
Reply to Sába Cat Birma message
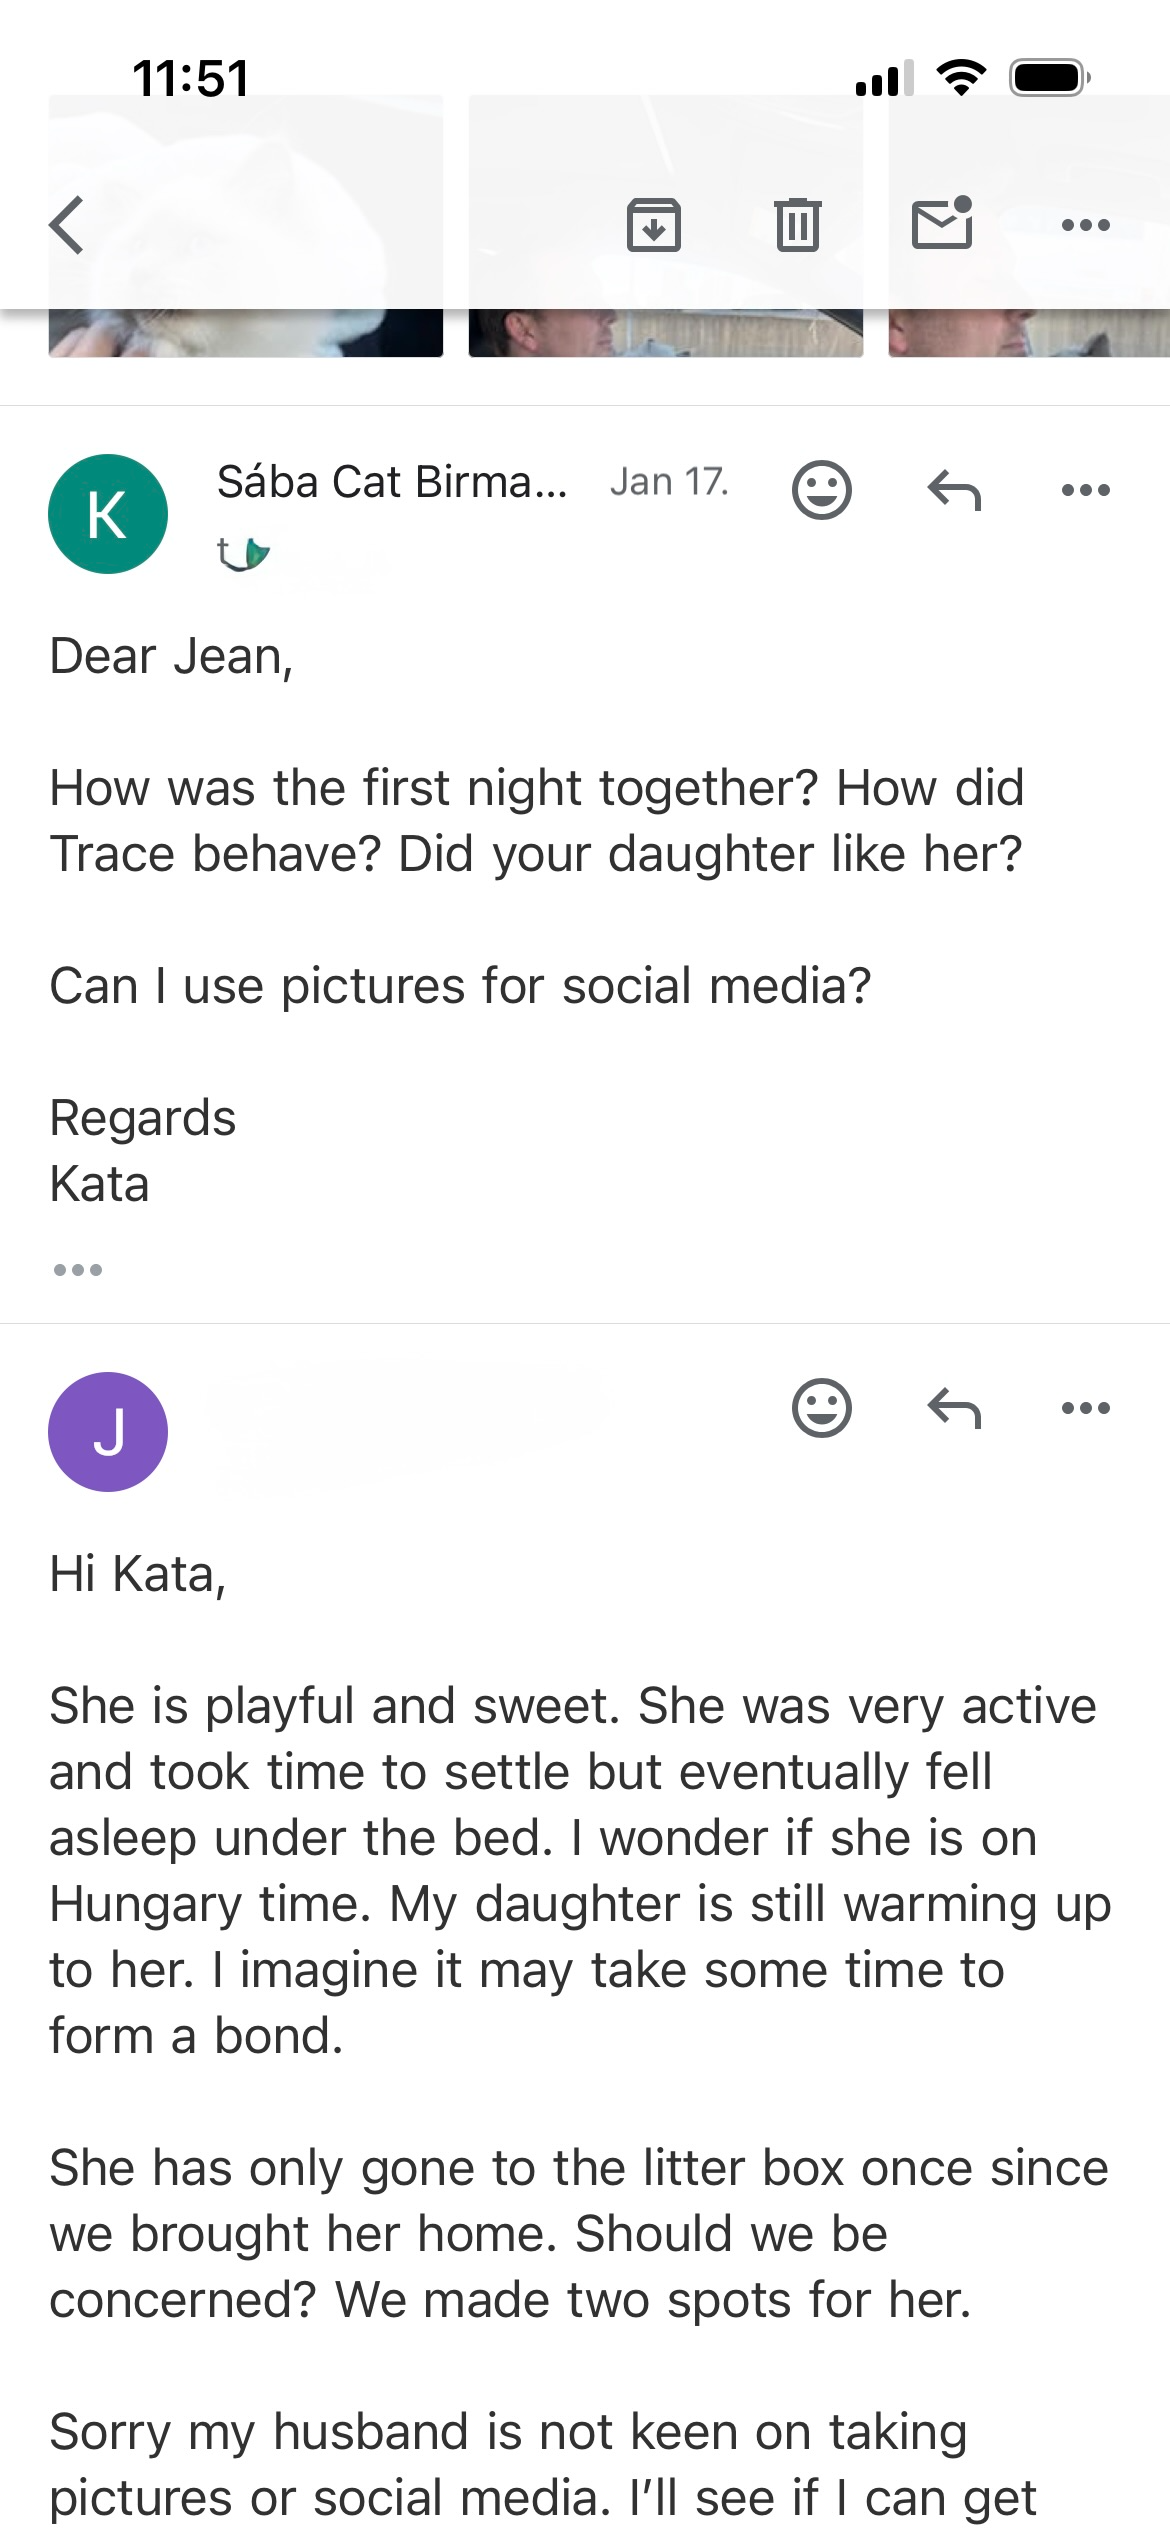(x=954, y=490)
